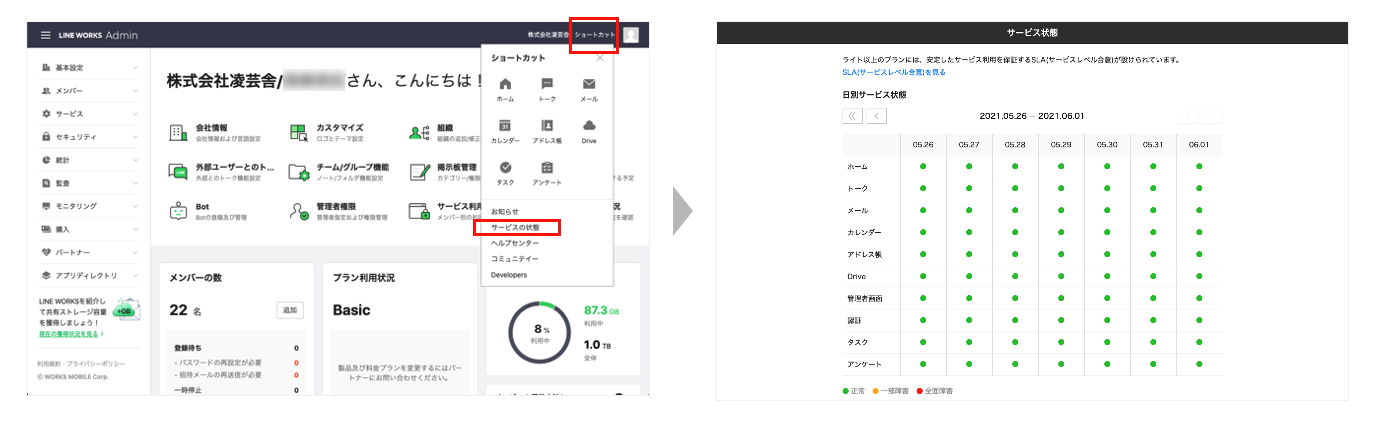Image resolution: width=1377 pixels, height=425 pixels.
Task: Jump back with the double-arrow date button
Action: [853, 116]
